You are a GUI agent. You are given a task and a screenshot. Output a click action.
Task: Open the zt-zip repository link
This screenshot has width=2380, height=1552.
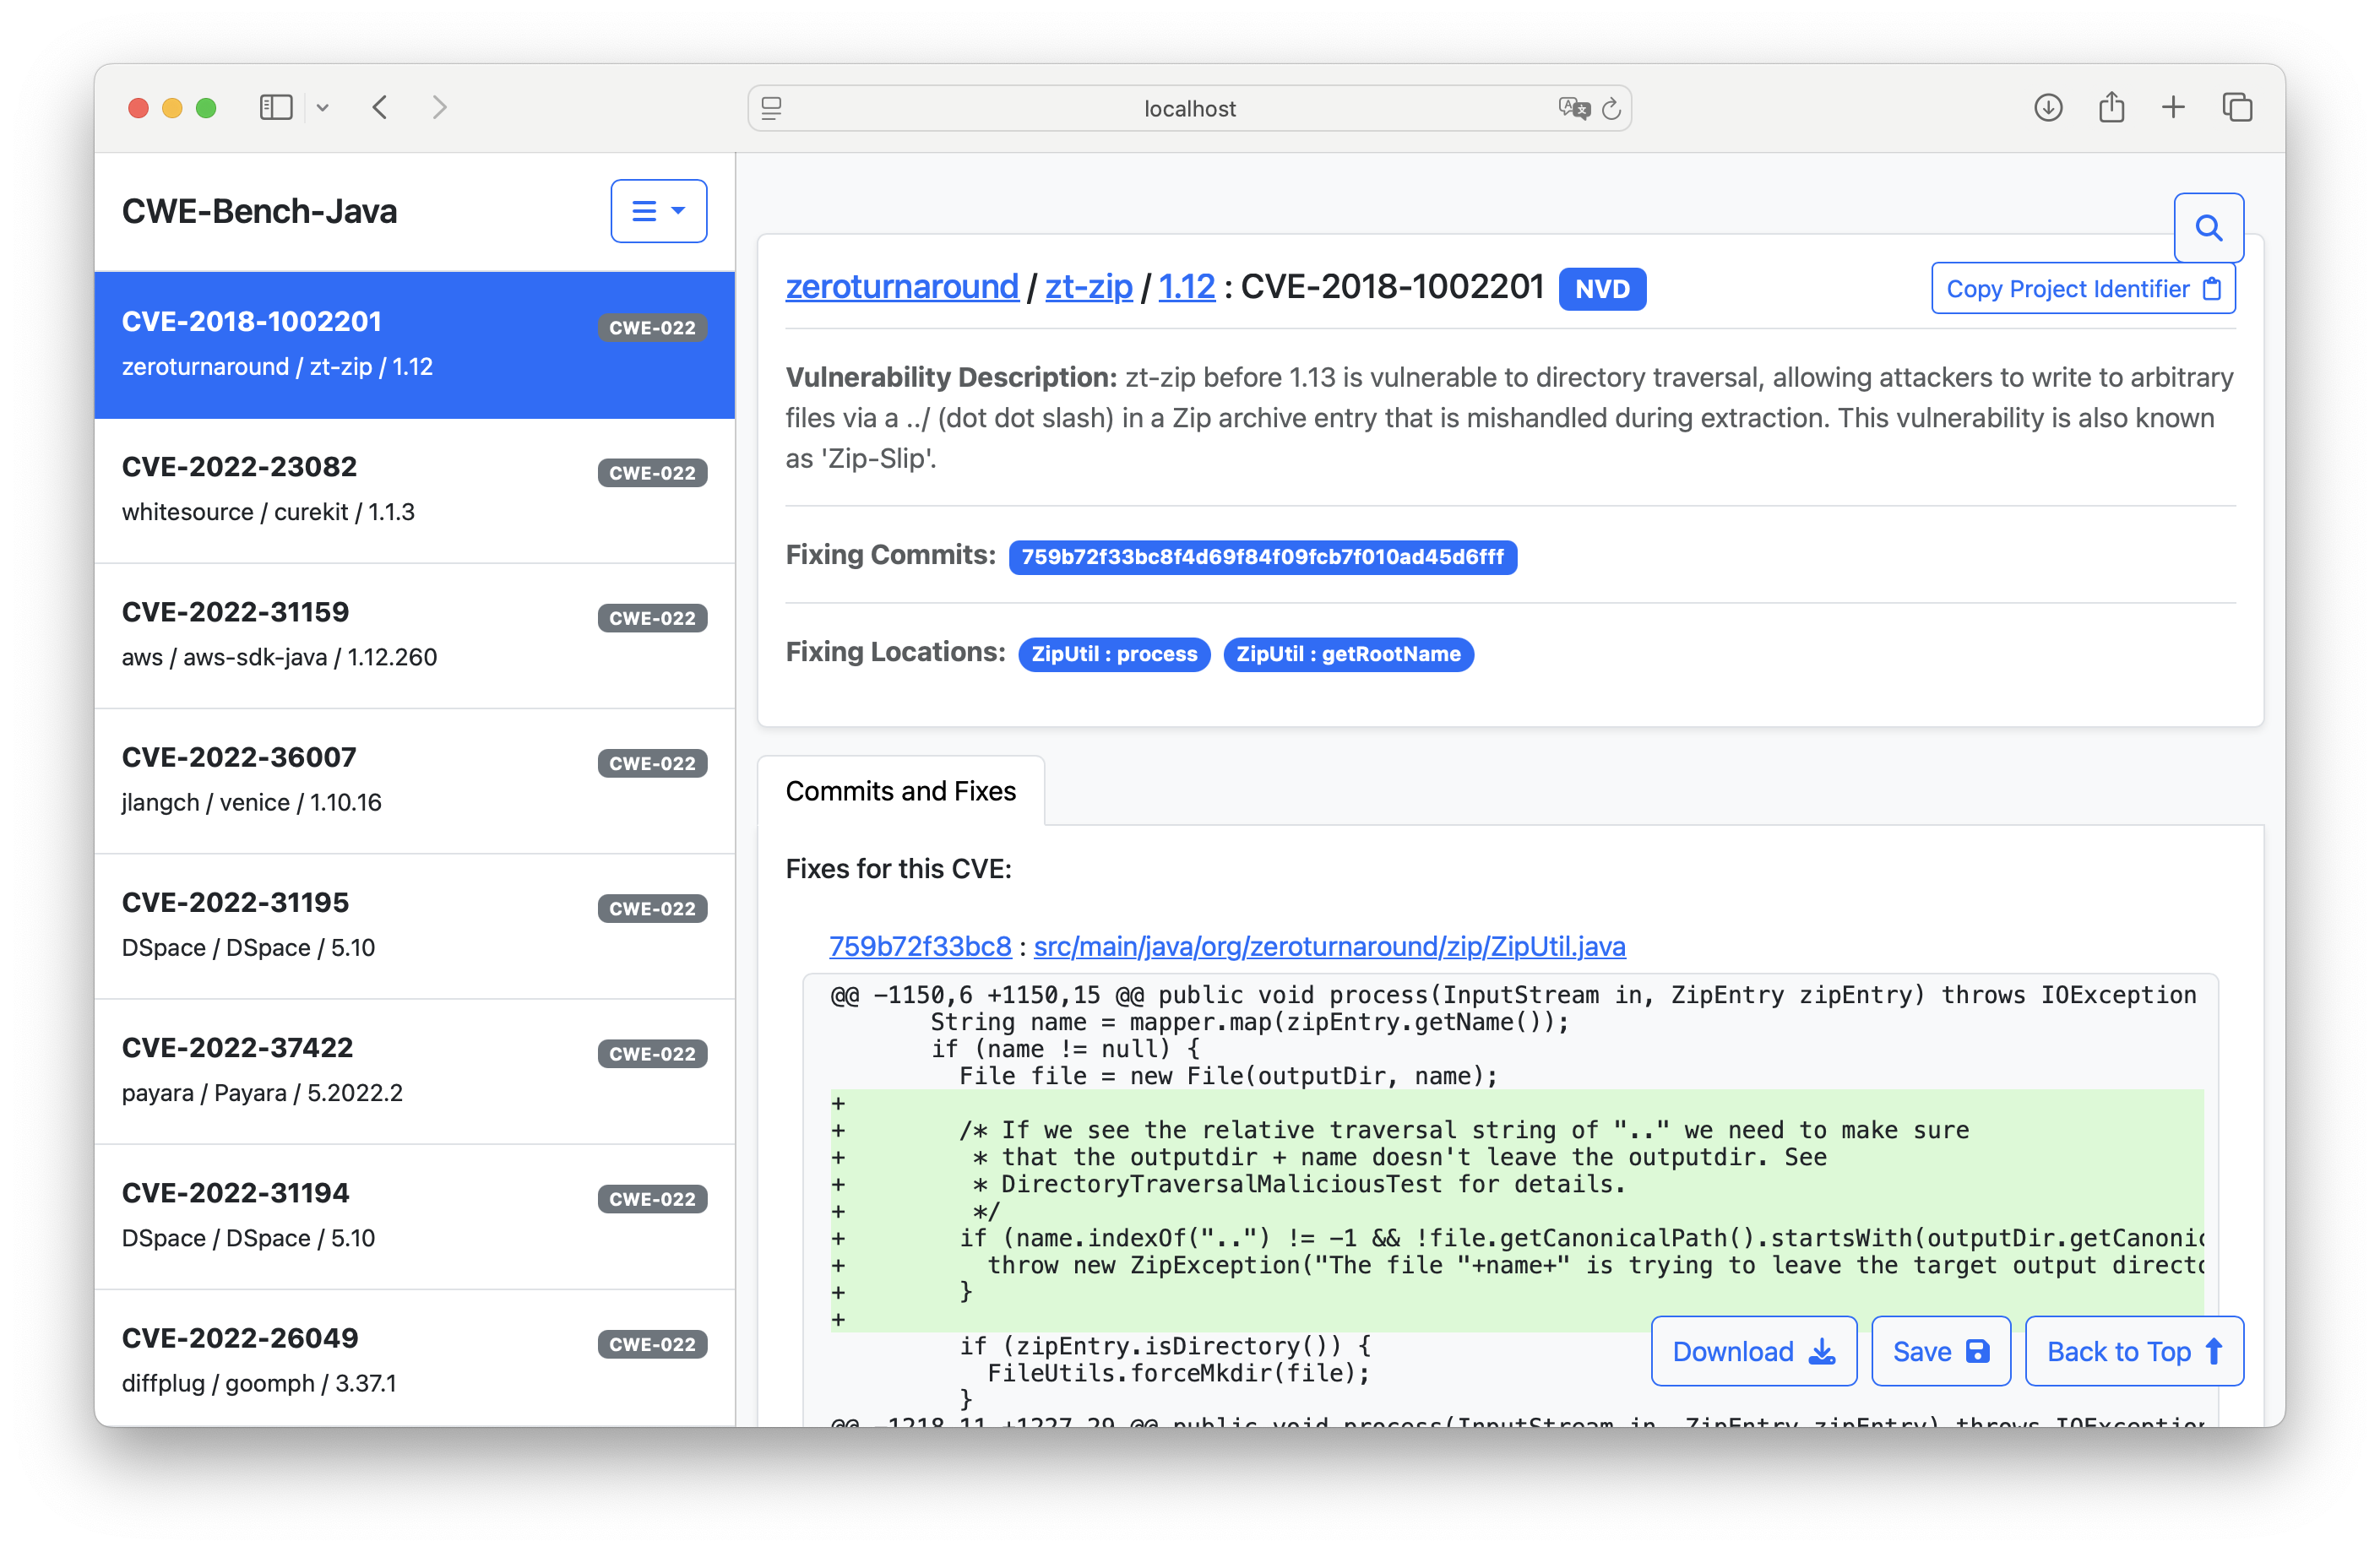pyautogui.click(x=1088, y=287)
